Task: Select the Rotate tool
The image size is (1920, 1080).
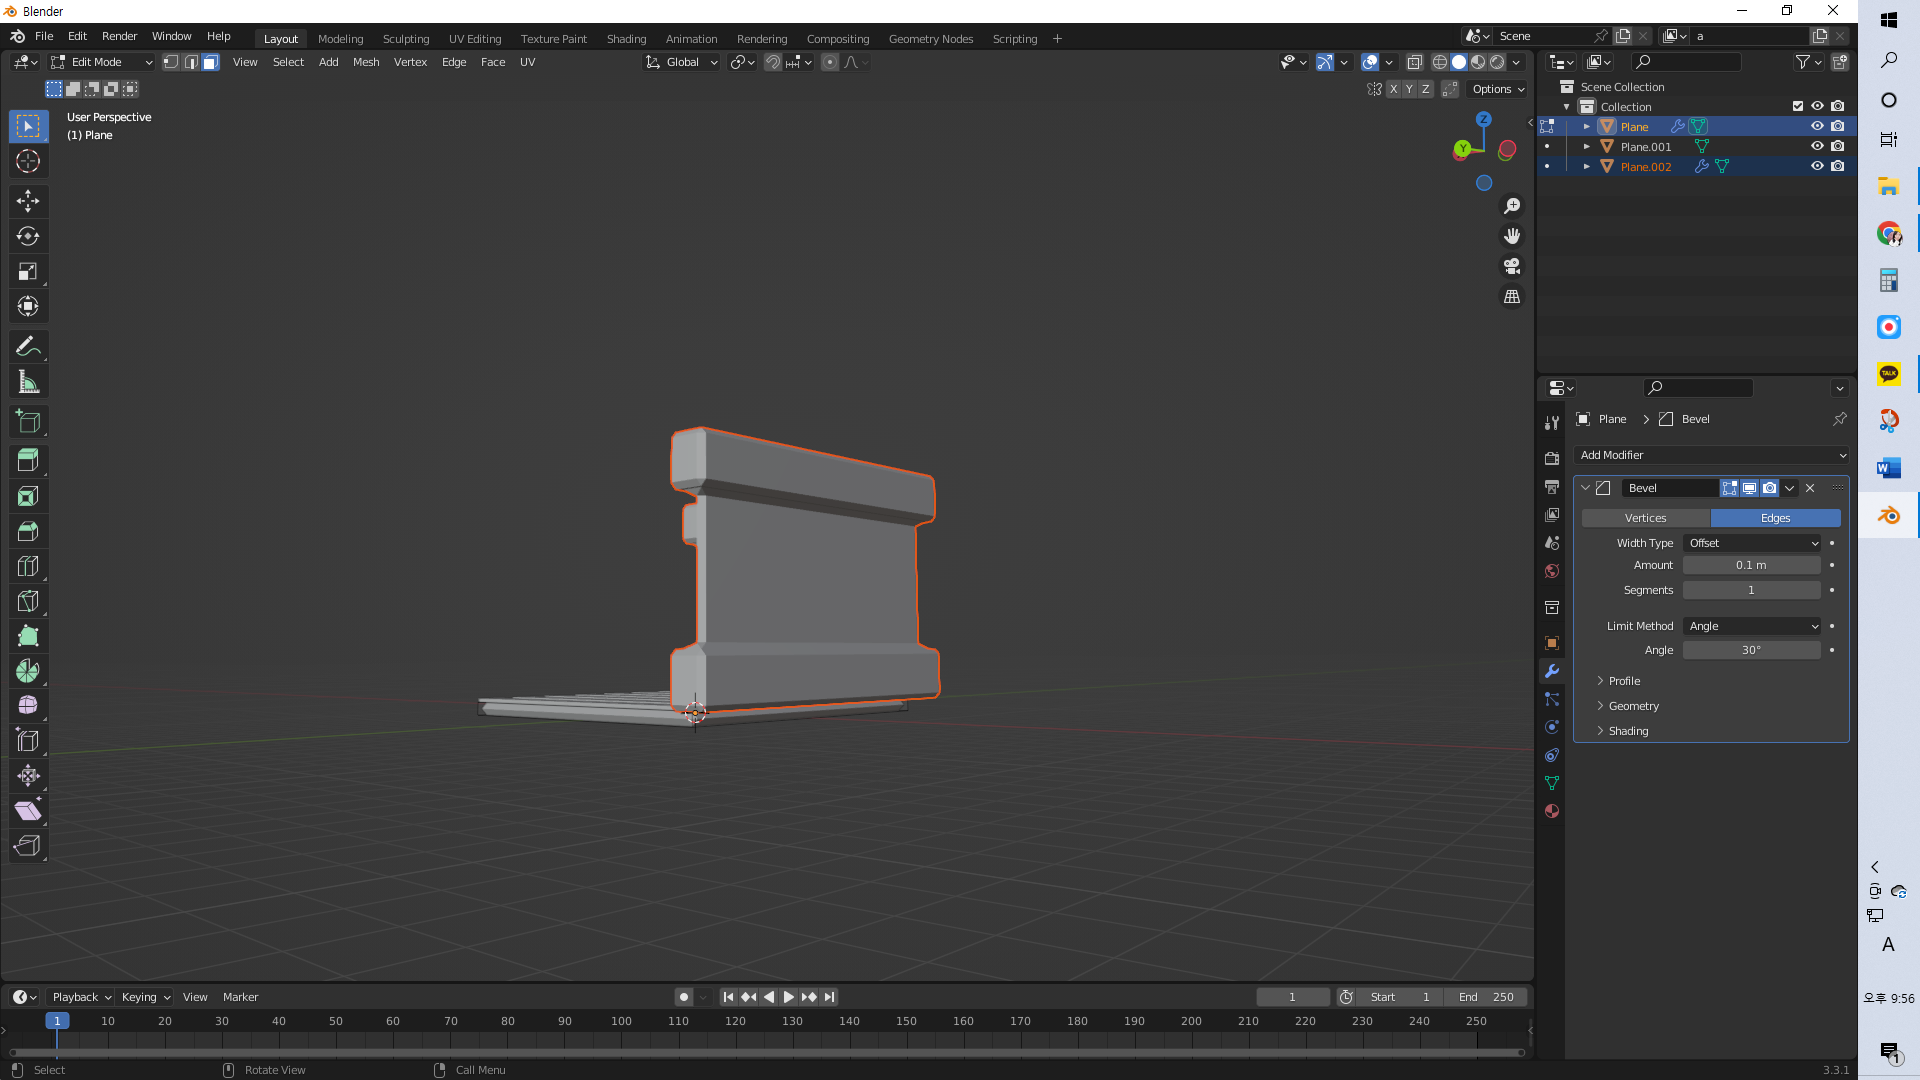Action: (28, 236)
